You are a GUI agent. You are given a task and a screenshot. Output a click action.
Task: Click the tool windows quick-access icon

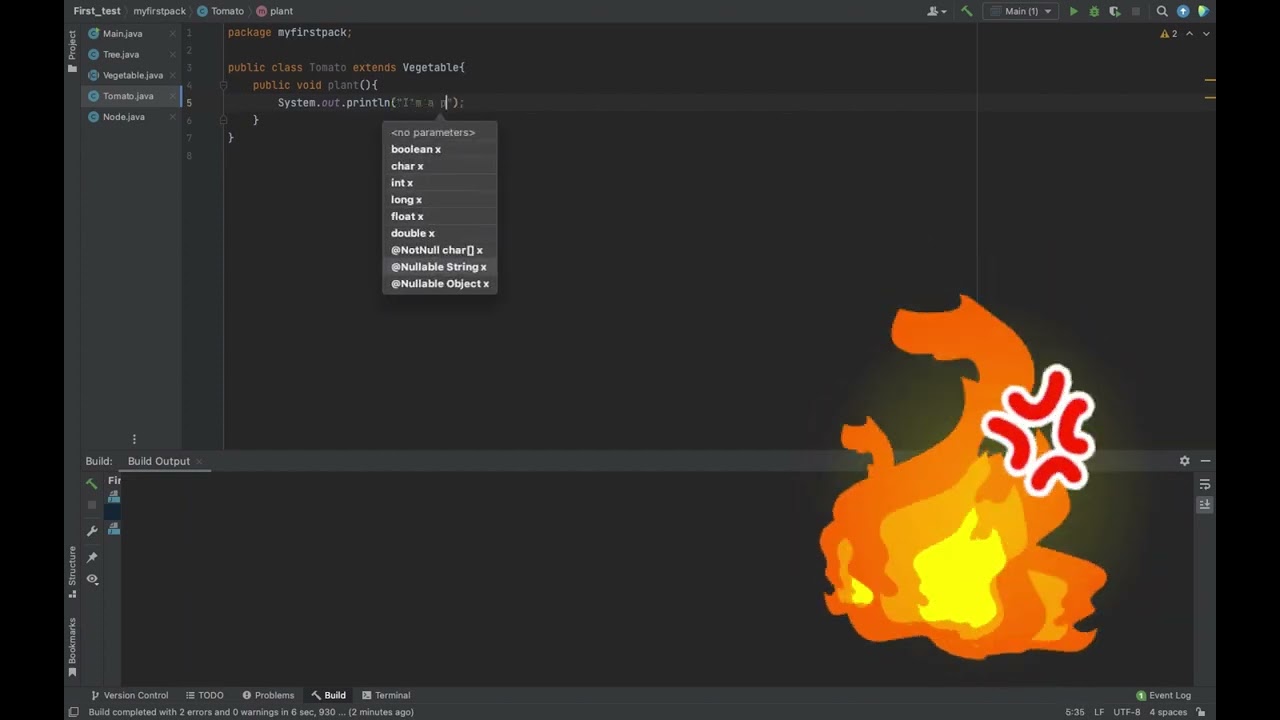pos(73,712)
